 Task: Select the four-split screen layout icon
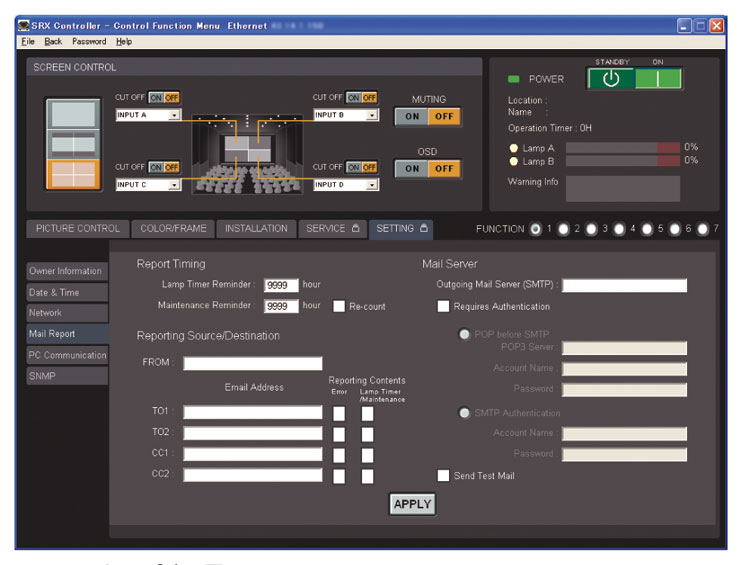pyautogui.click(x=73, y=174)
